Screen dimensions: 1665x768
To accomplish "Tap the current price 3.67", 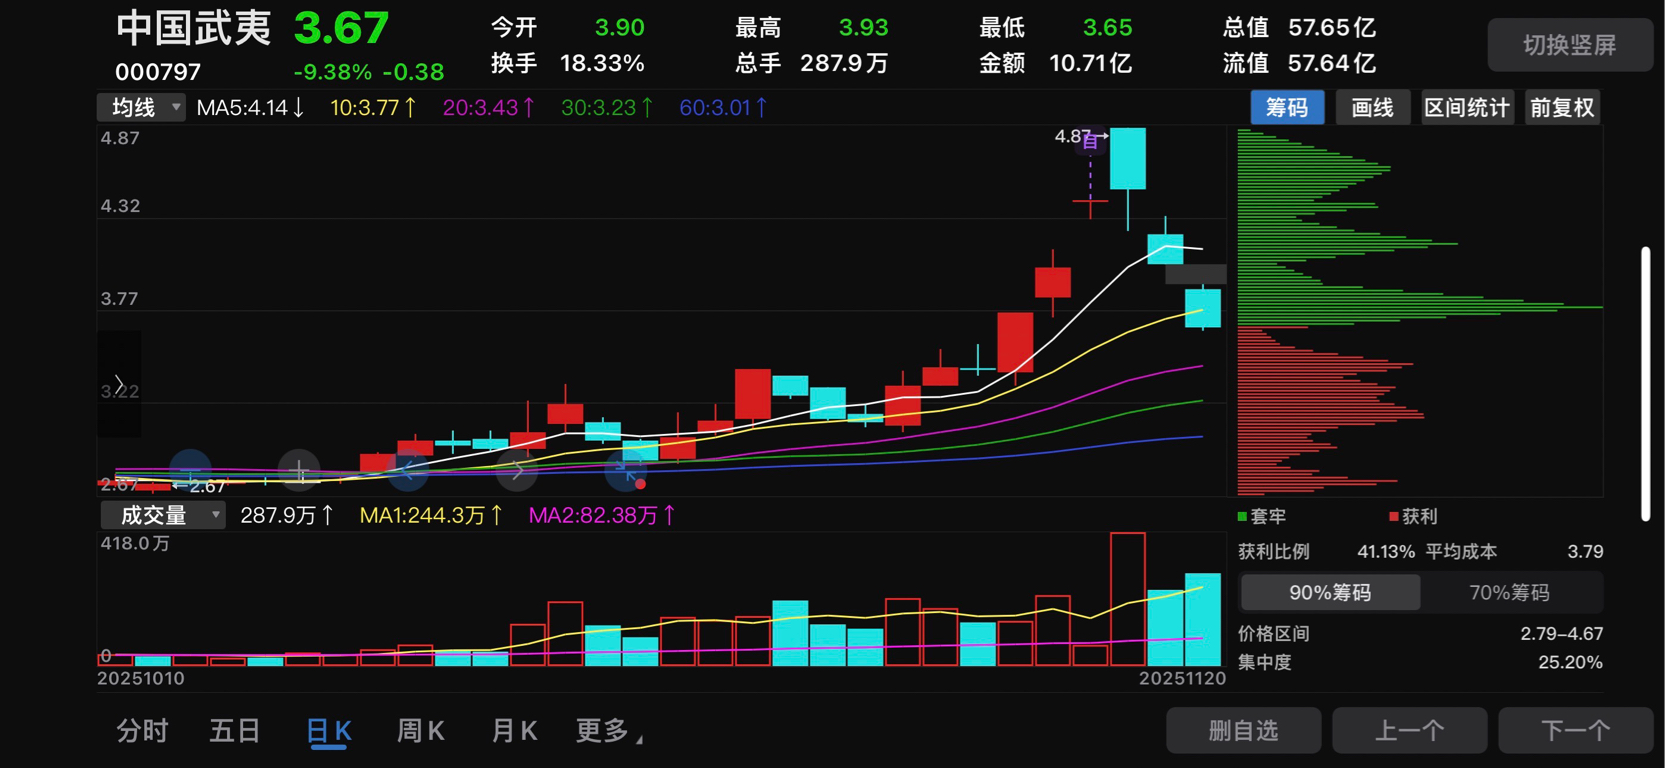I will pyautogui.click(x=341, y=28).
